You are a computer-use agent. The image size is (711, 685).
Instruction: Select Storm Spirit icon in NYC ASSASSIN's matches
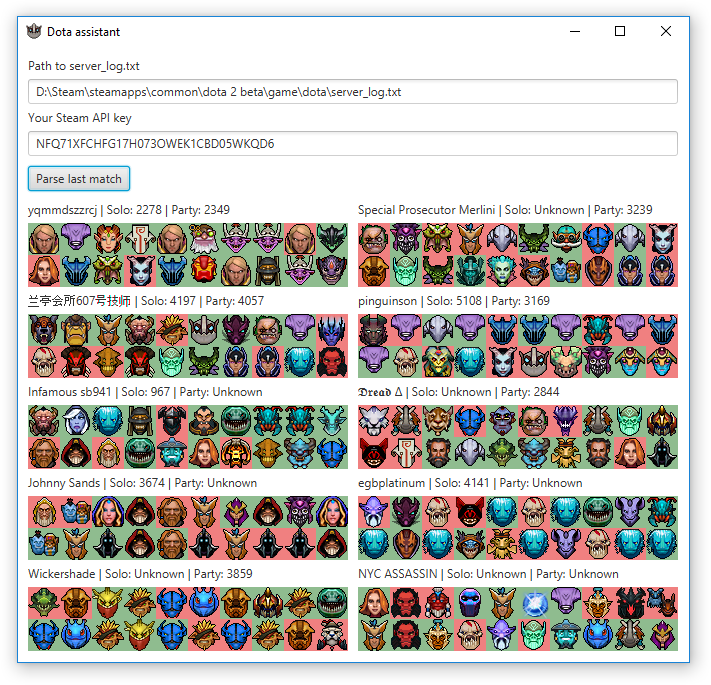[566, 635]
